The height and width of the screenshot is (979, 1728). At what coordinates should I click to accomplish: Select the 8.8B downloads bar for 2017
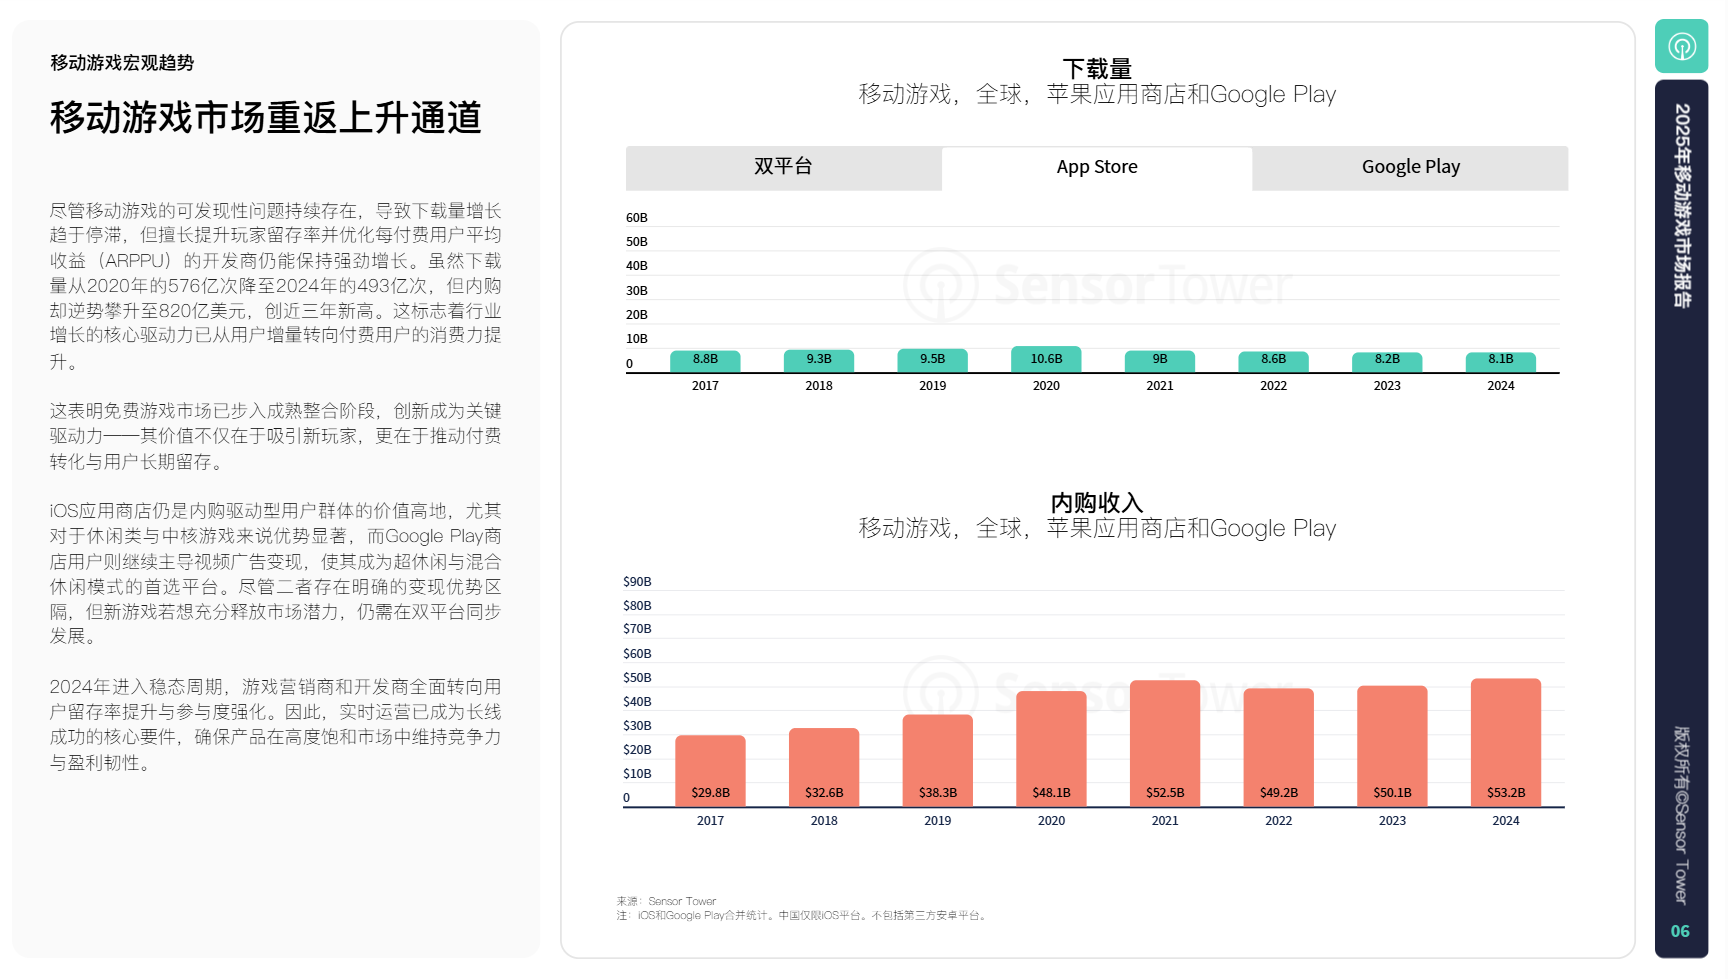[705, 360]
